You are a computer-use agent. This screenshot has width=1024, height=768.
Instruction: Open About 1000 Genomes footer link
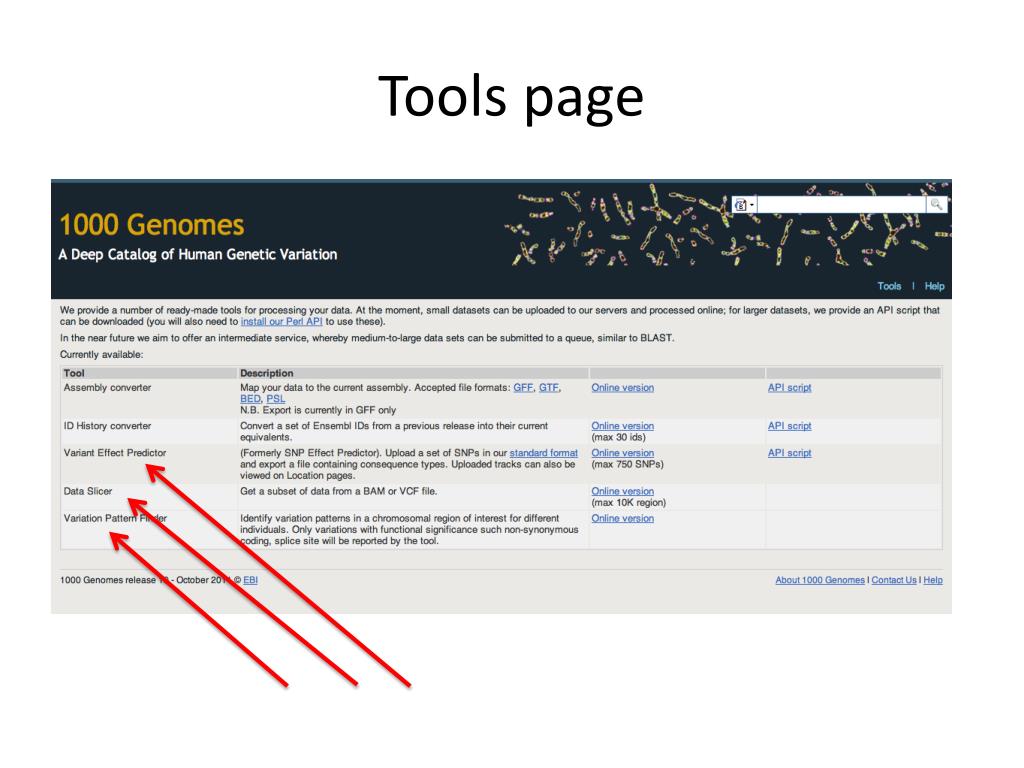point(820,580)
